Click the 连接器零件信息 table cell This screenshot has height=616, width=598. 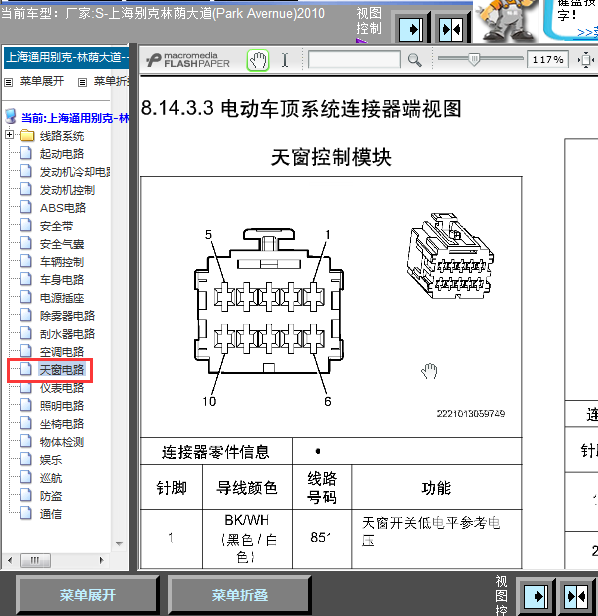point(216,451)
